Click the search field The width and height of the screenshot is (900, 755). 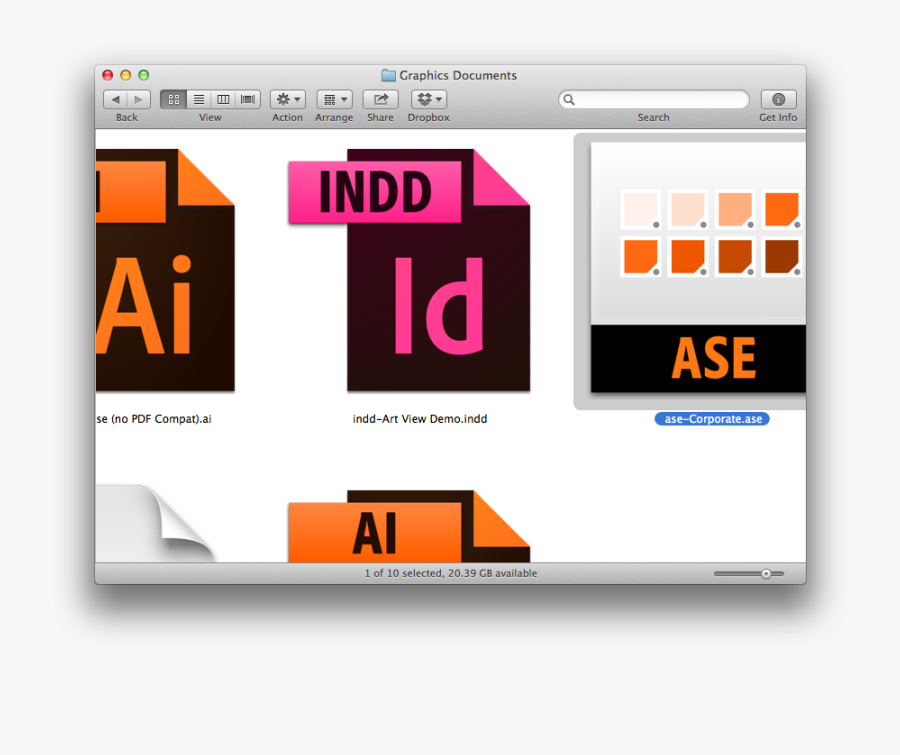coord(653,99)
